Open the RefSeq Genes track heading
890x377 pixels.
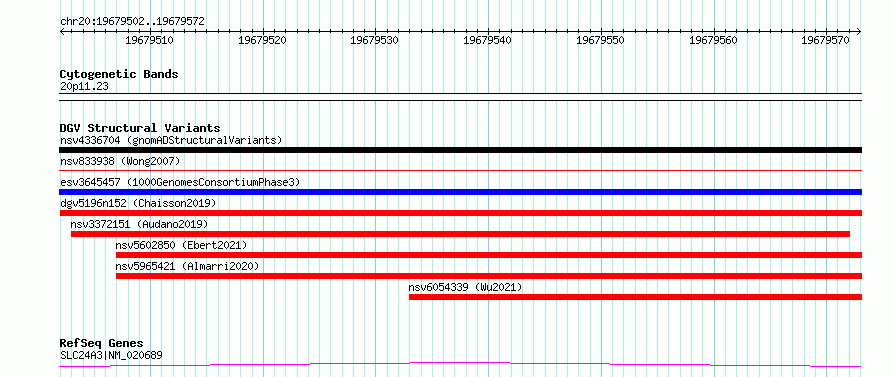pyautogui.click(x=102, y=344)
